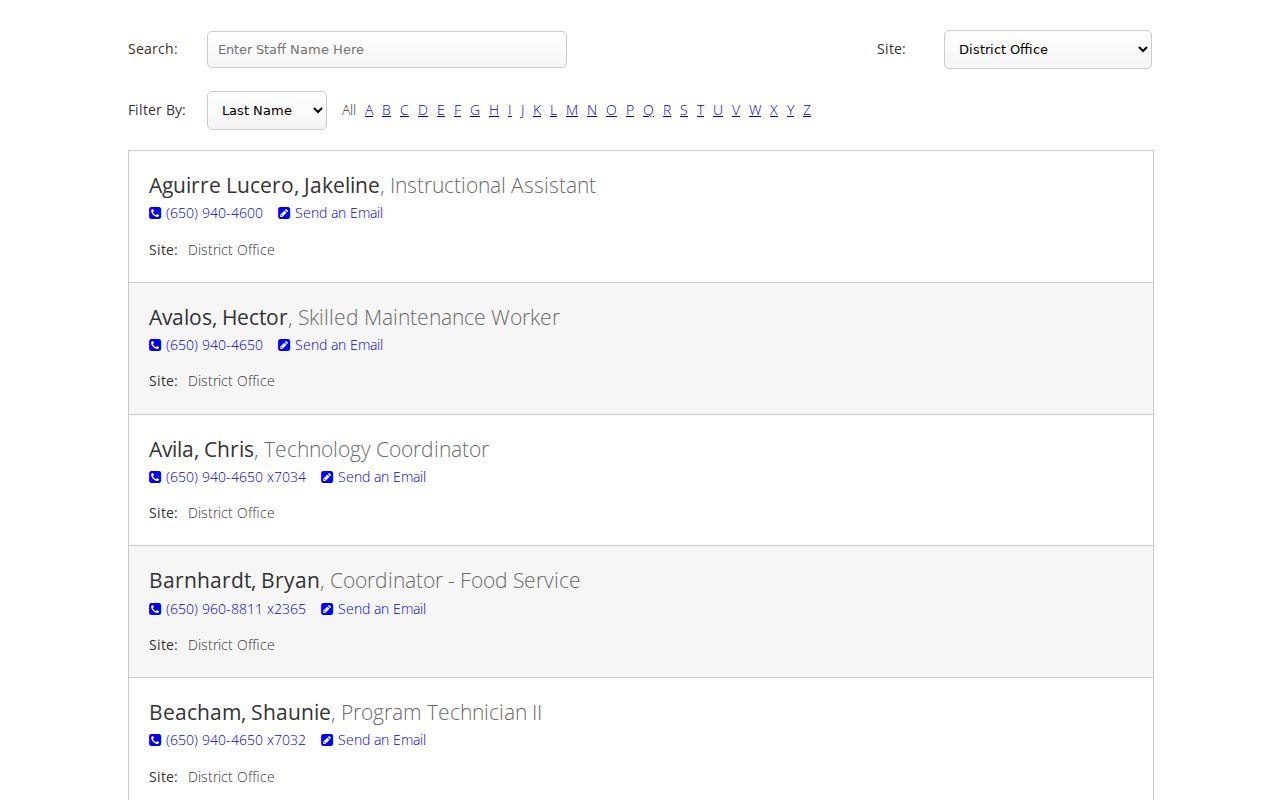Click the Coordinator - Food Service title
Viewport: 1280px width, 800px height.
pyautogui.click(x=455, y=581)
